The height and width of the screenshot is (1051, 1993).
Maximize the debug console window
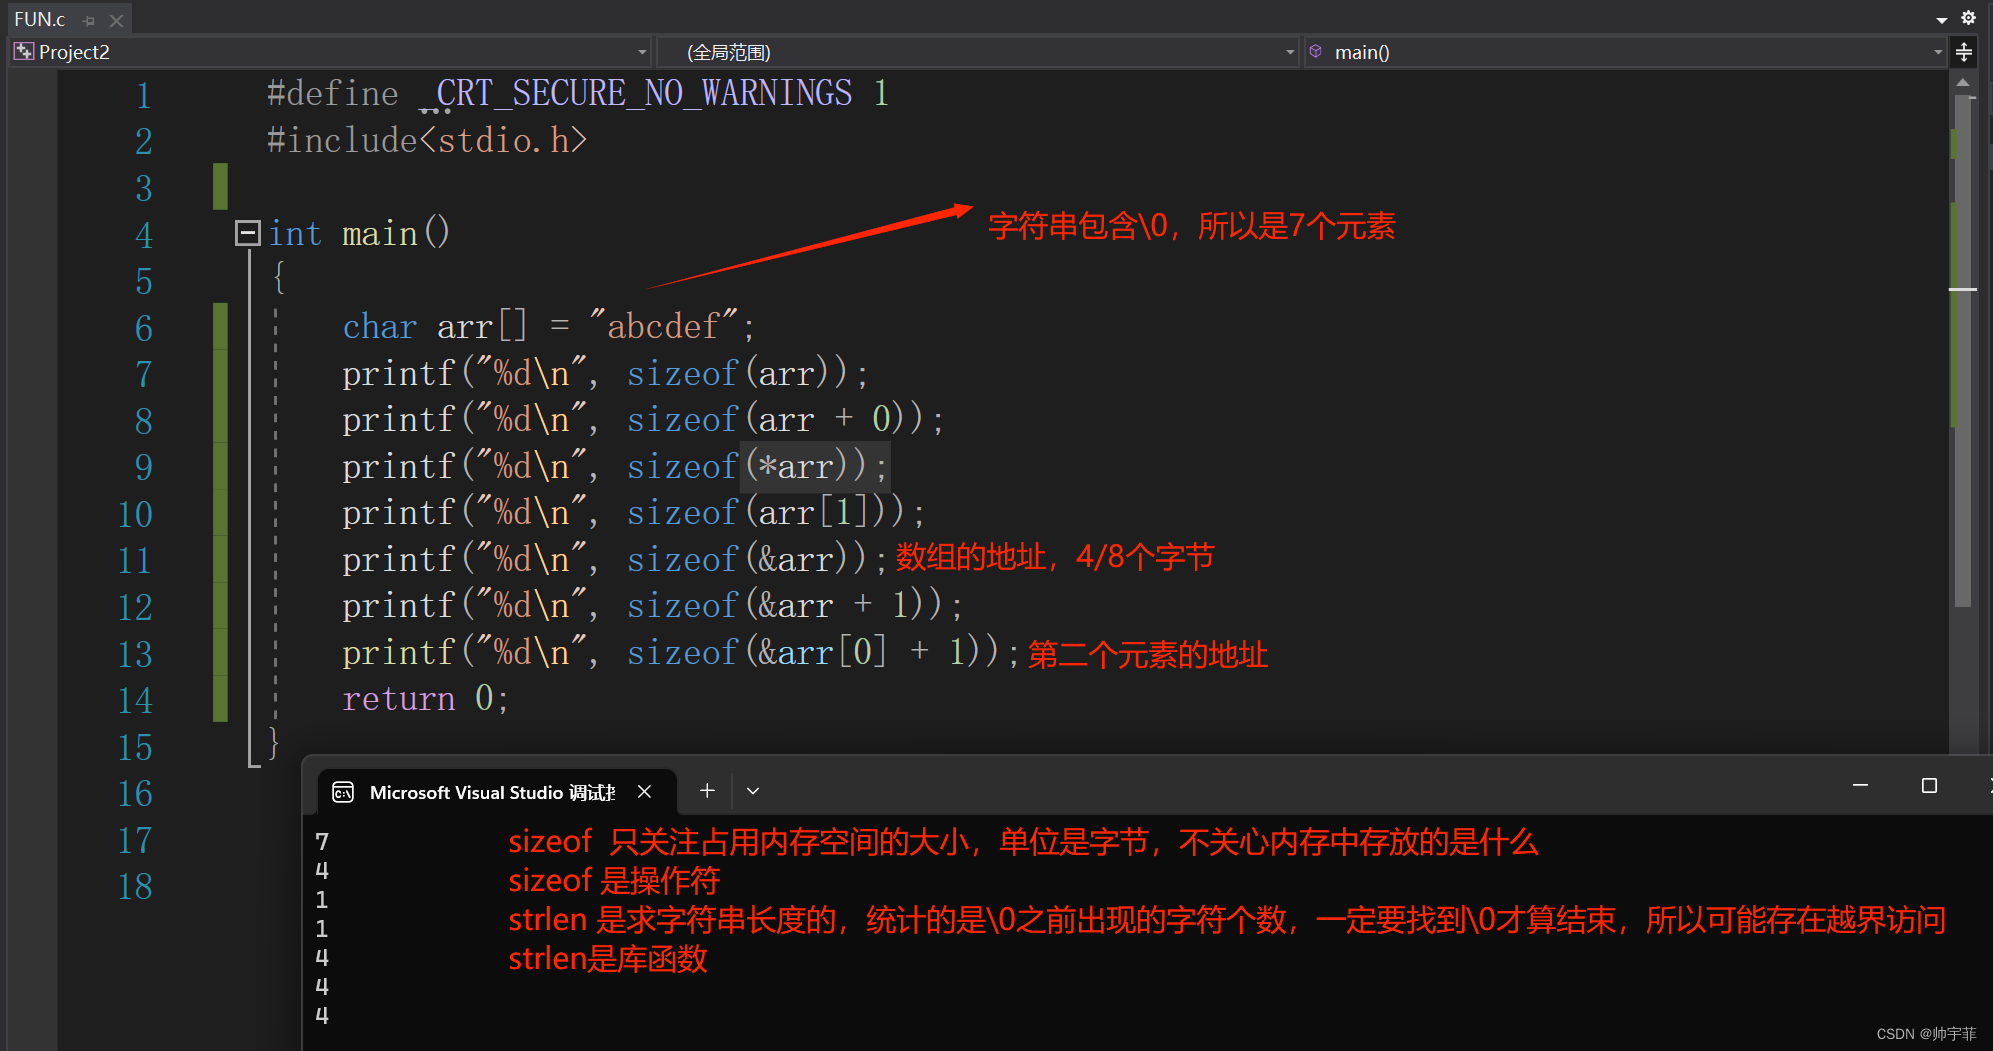(1929, 786)
